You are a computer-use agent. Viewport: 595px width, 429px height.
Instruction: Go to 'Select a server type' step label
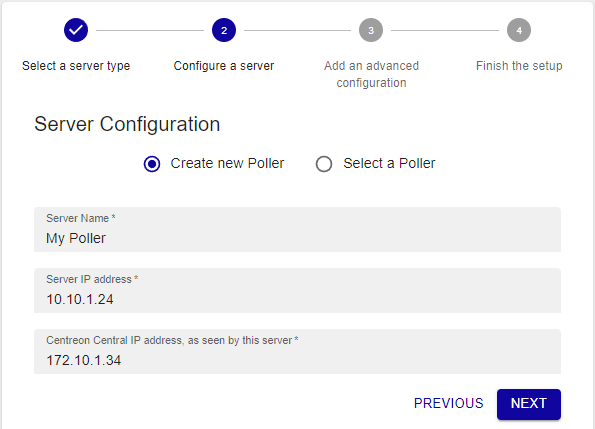point(76,66)
